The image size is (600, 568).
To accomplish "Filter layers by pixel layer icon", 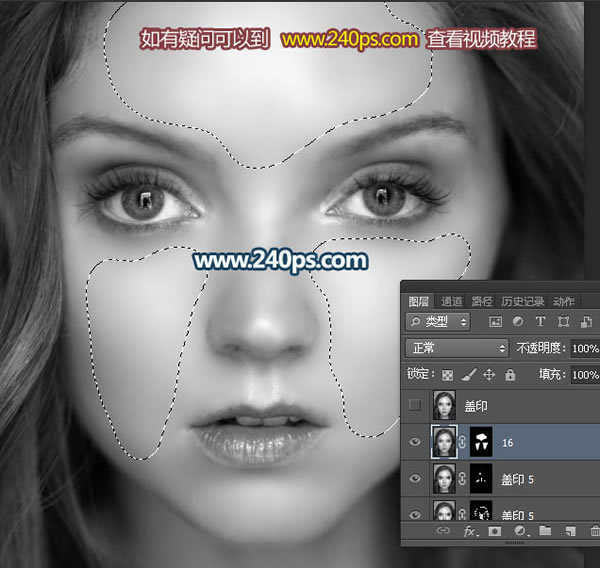I will click(496, 322).
